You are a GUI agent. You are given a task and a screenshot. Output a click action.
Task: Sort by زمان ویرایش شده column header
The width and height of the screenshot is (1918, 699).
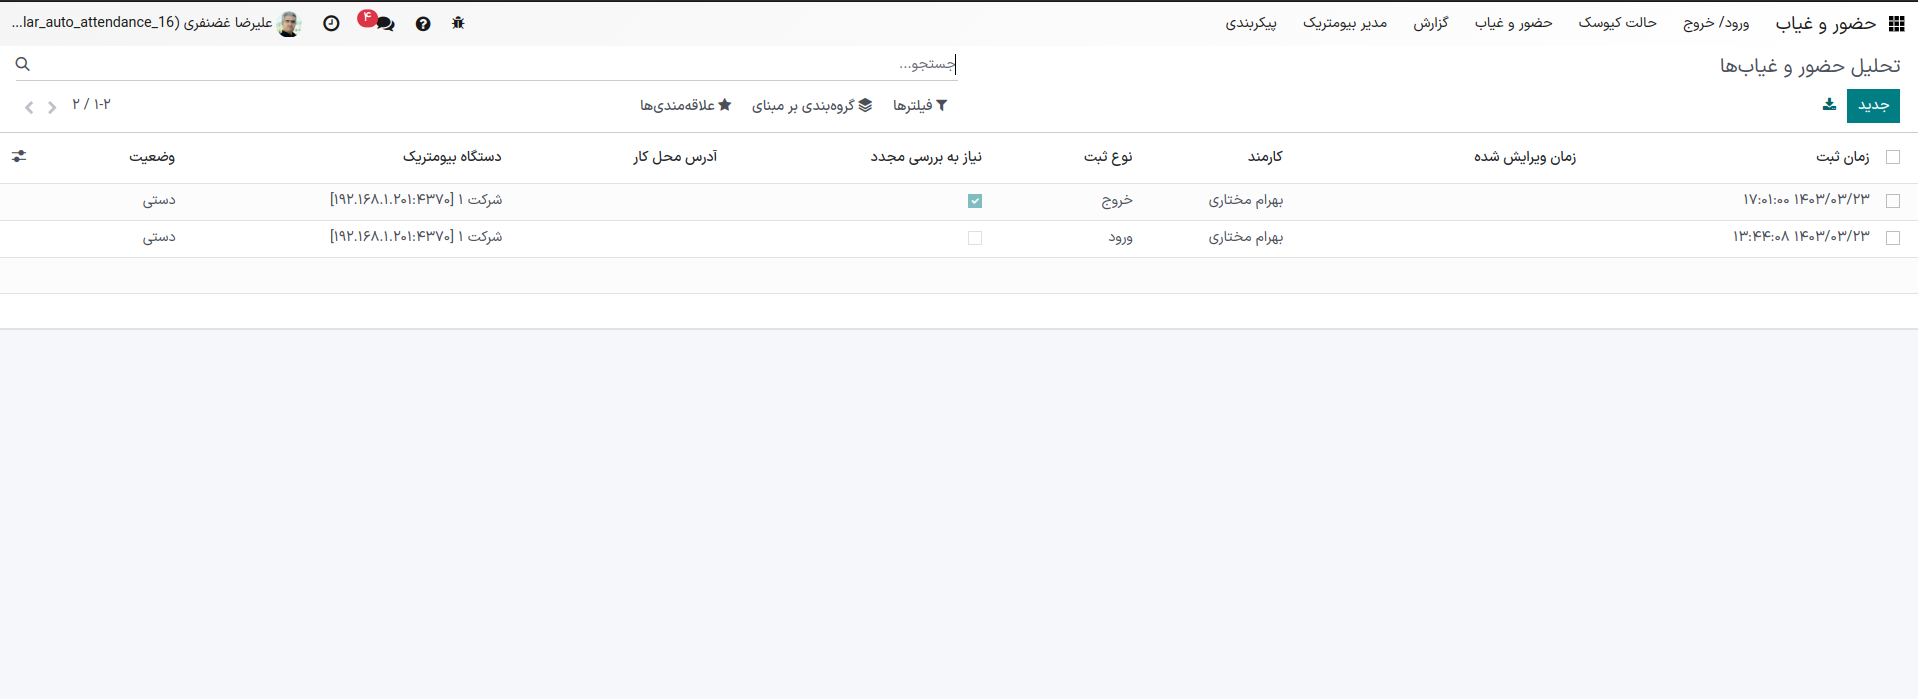click(x=1524, y=157)
